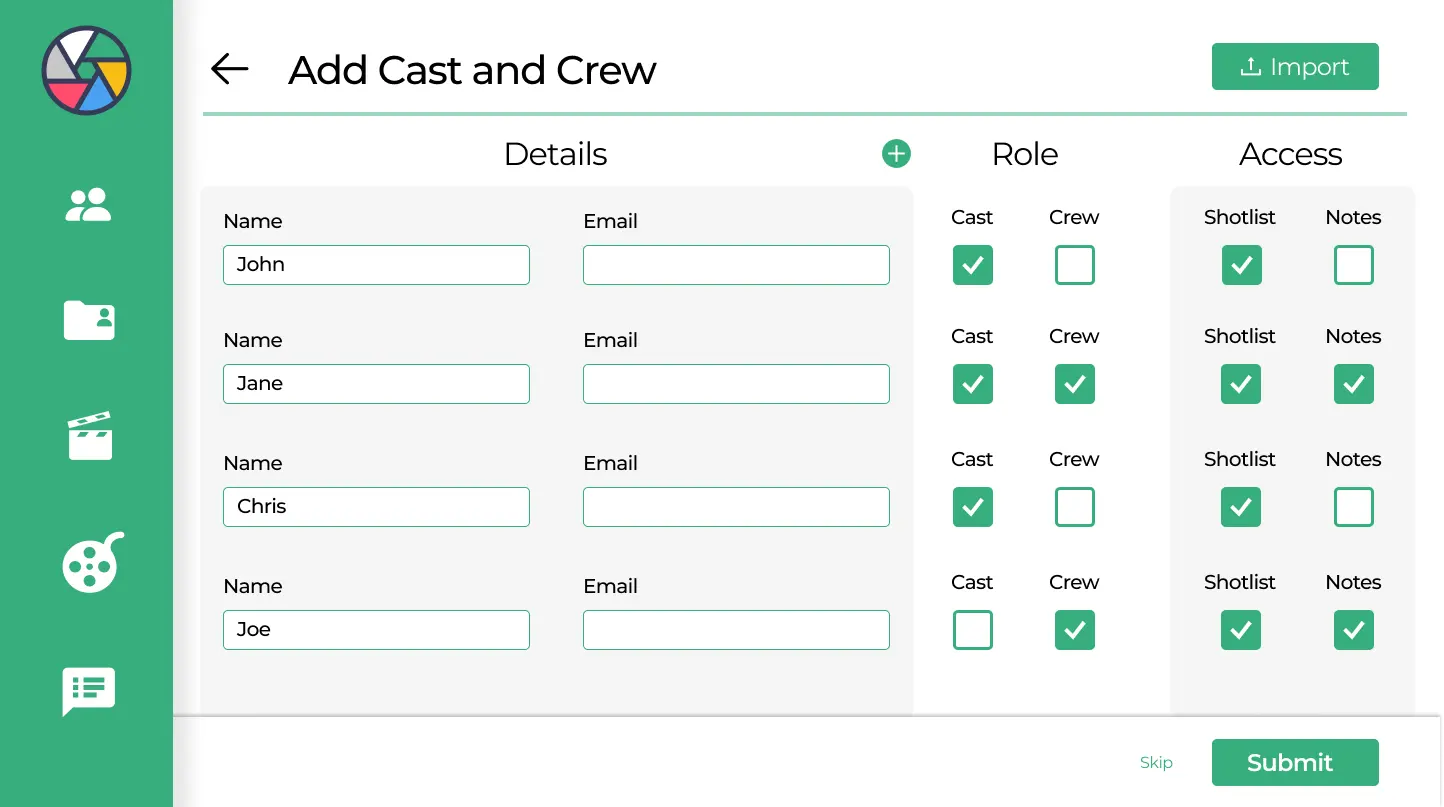Click the Import button
This screenshot has height=807, width=1444.
click(x=1295, y=67)
